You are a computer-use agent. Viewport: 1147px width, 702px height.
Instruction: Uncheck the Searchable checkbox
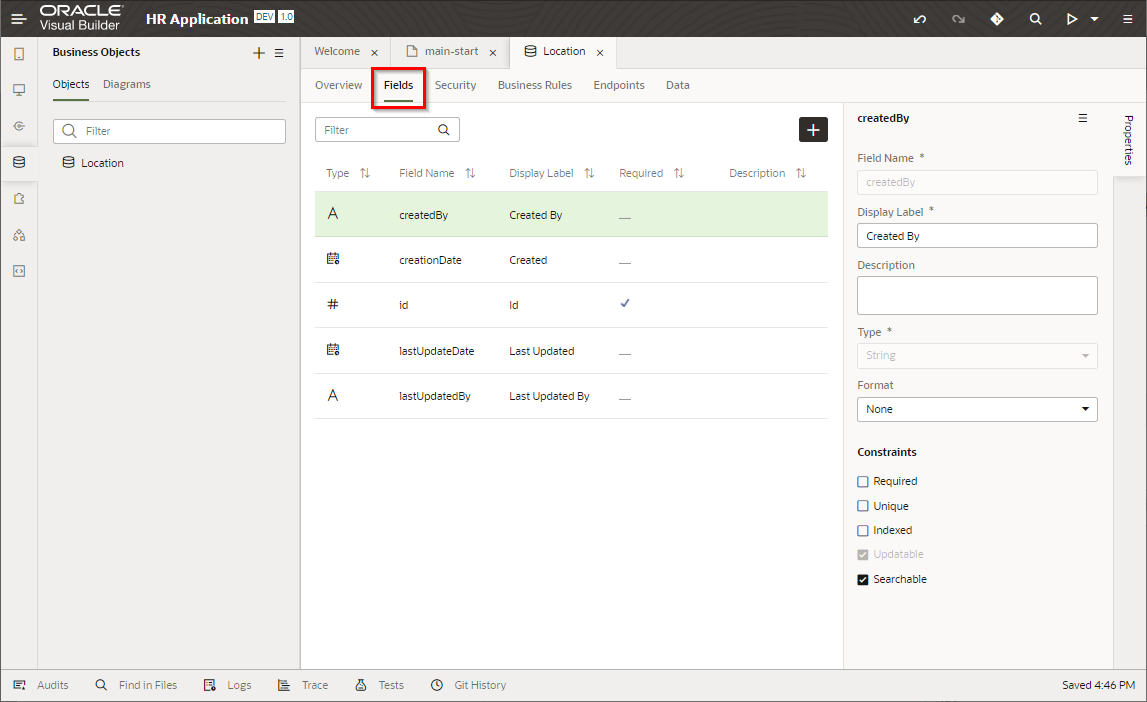pos(863,579)
